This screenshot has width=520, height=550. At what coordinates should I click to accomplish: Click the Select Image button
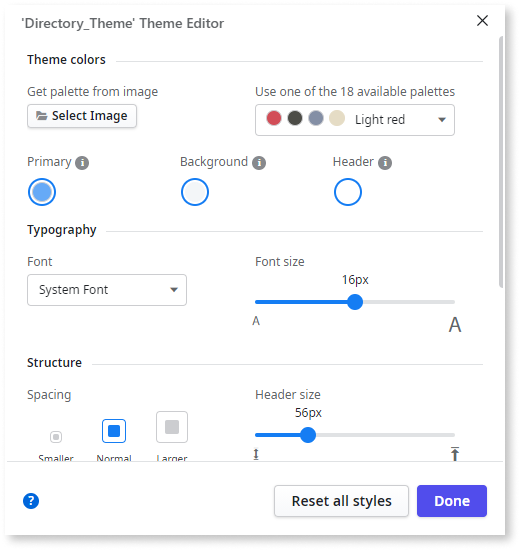tap(82, 116)
